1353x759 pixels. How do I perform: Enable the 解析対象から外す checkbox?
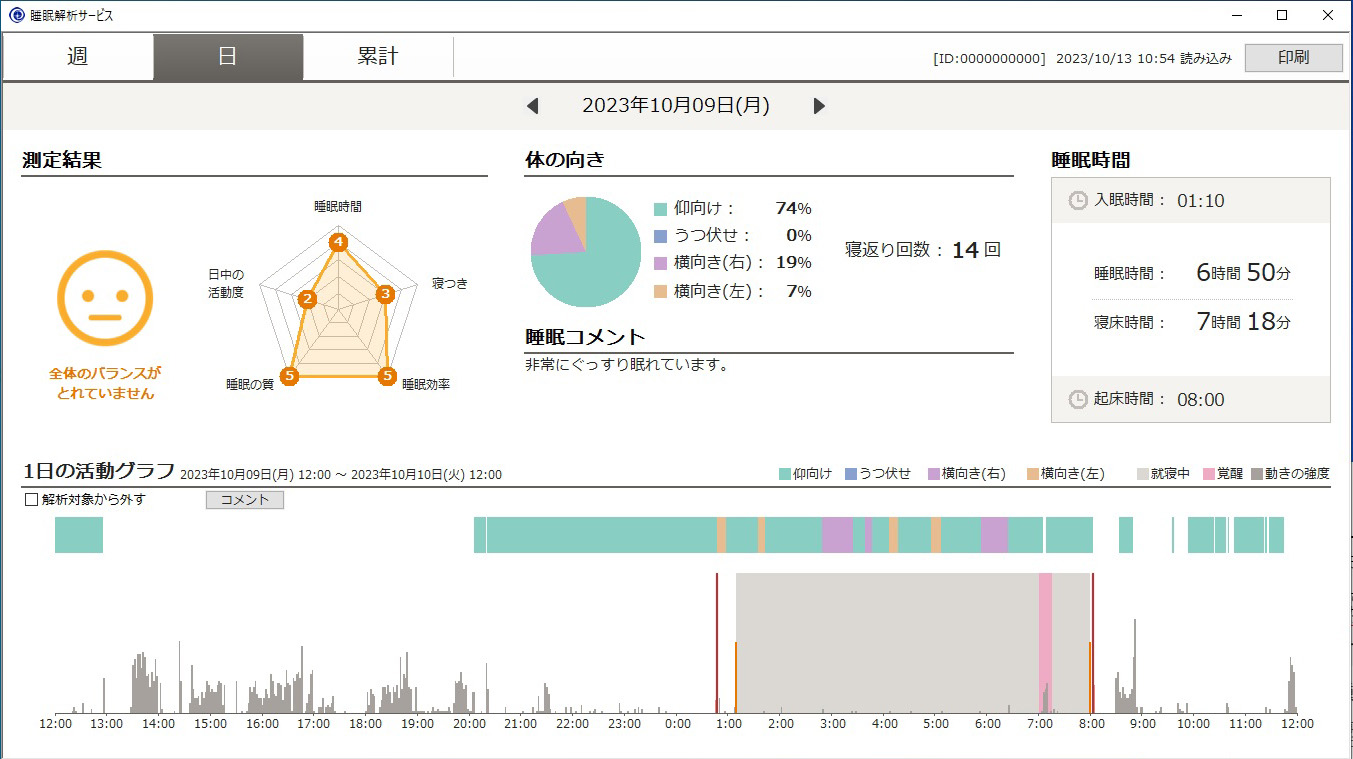point(31,499)
